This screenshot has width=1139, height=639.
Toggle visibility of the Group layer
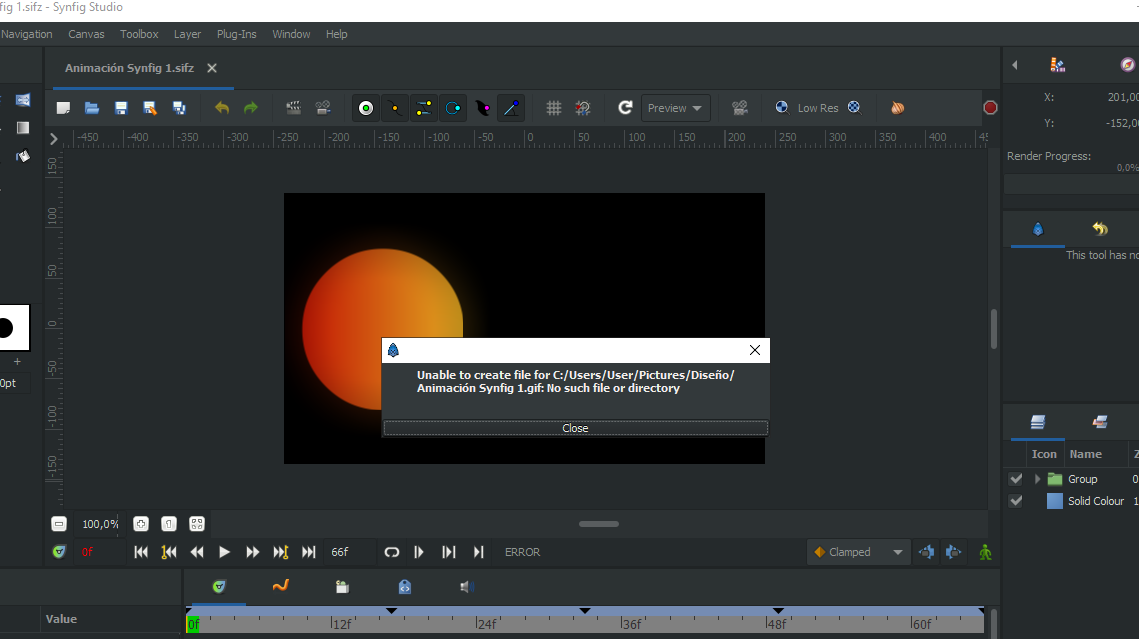click(x=1016, y=478)
